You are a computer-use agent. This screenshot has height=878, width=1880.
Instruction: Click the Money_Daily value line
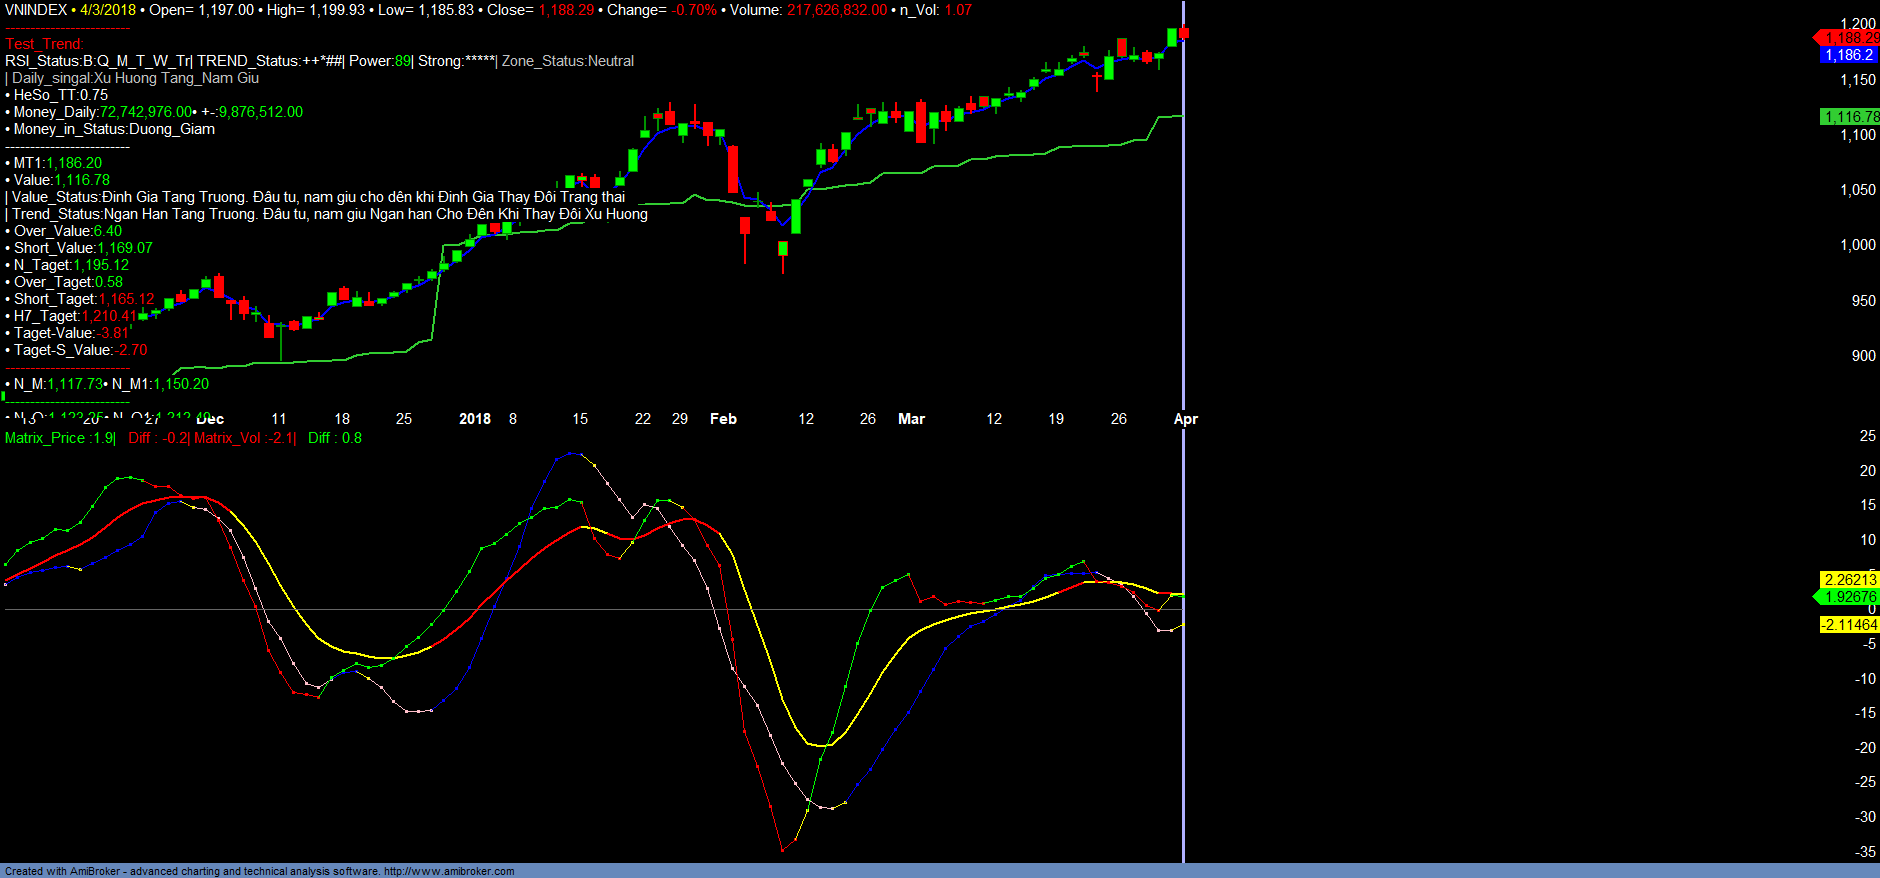click(x=157, y=112)
